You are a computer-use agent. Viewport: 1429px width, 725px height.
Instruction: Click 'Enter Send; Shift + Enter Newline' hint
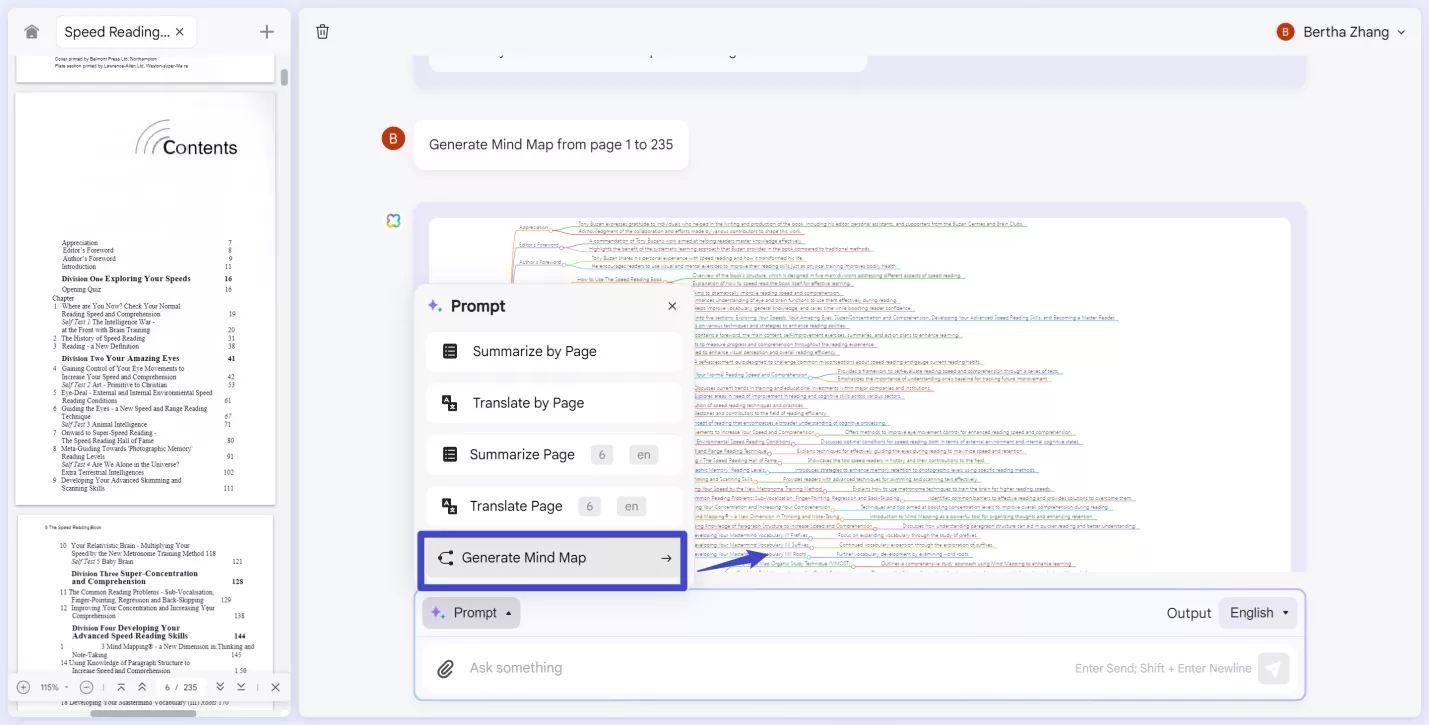(1163, 668)
